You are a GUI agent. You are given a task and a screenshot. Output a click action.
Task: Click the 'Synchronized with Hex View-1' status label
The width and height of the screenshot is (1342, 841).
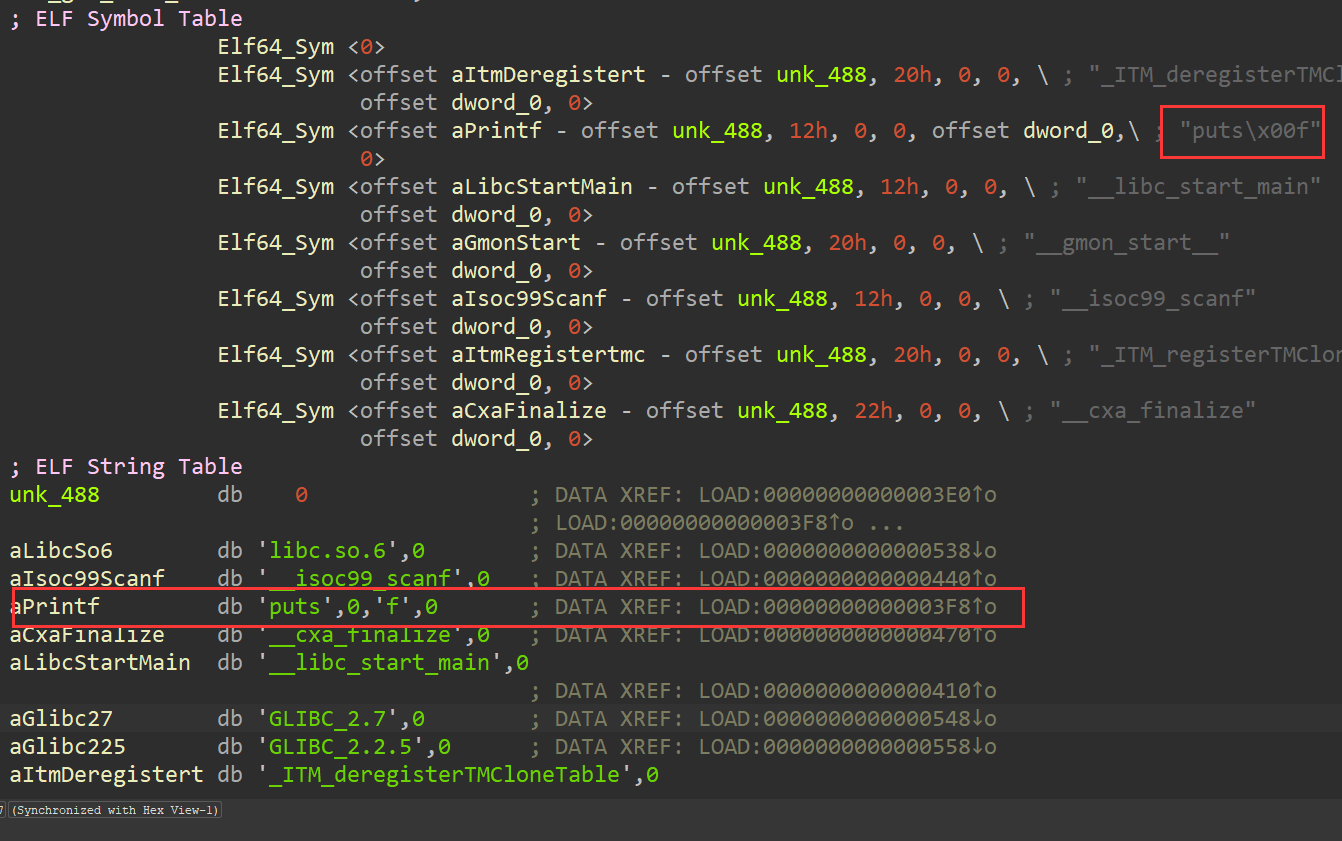click(115, 810)
